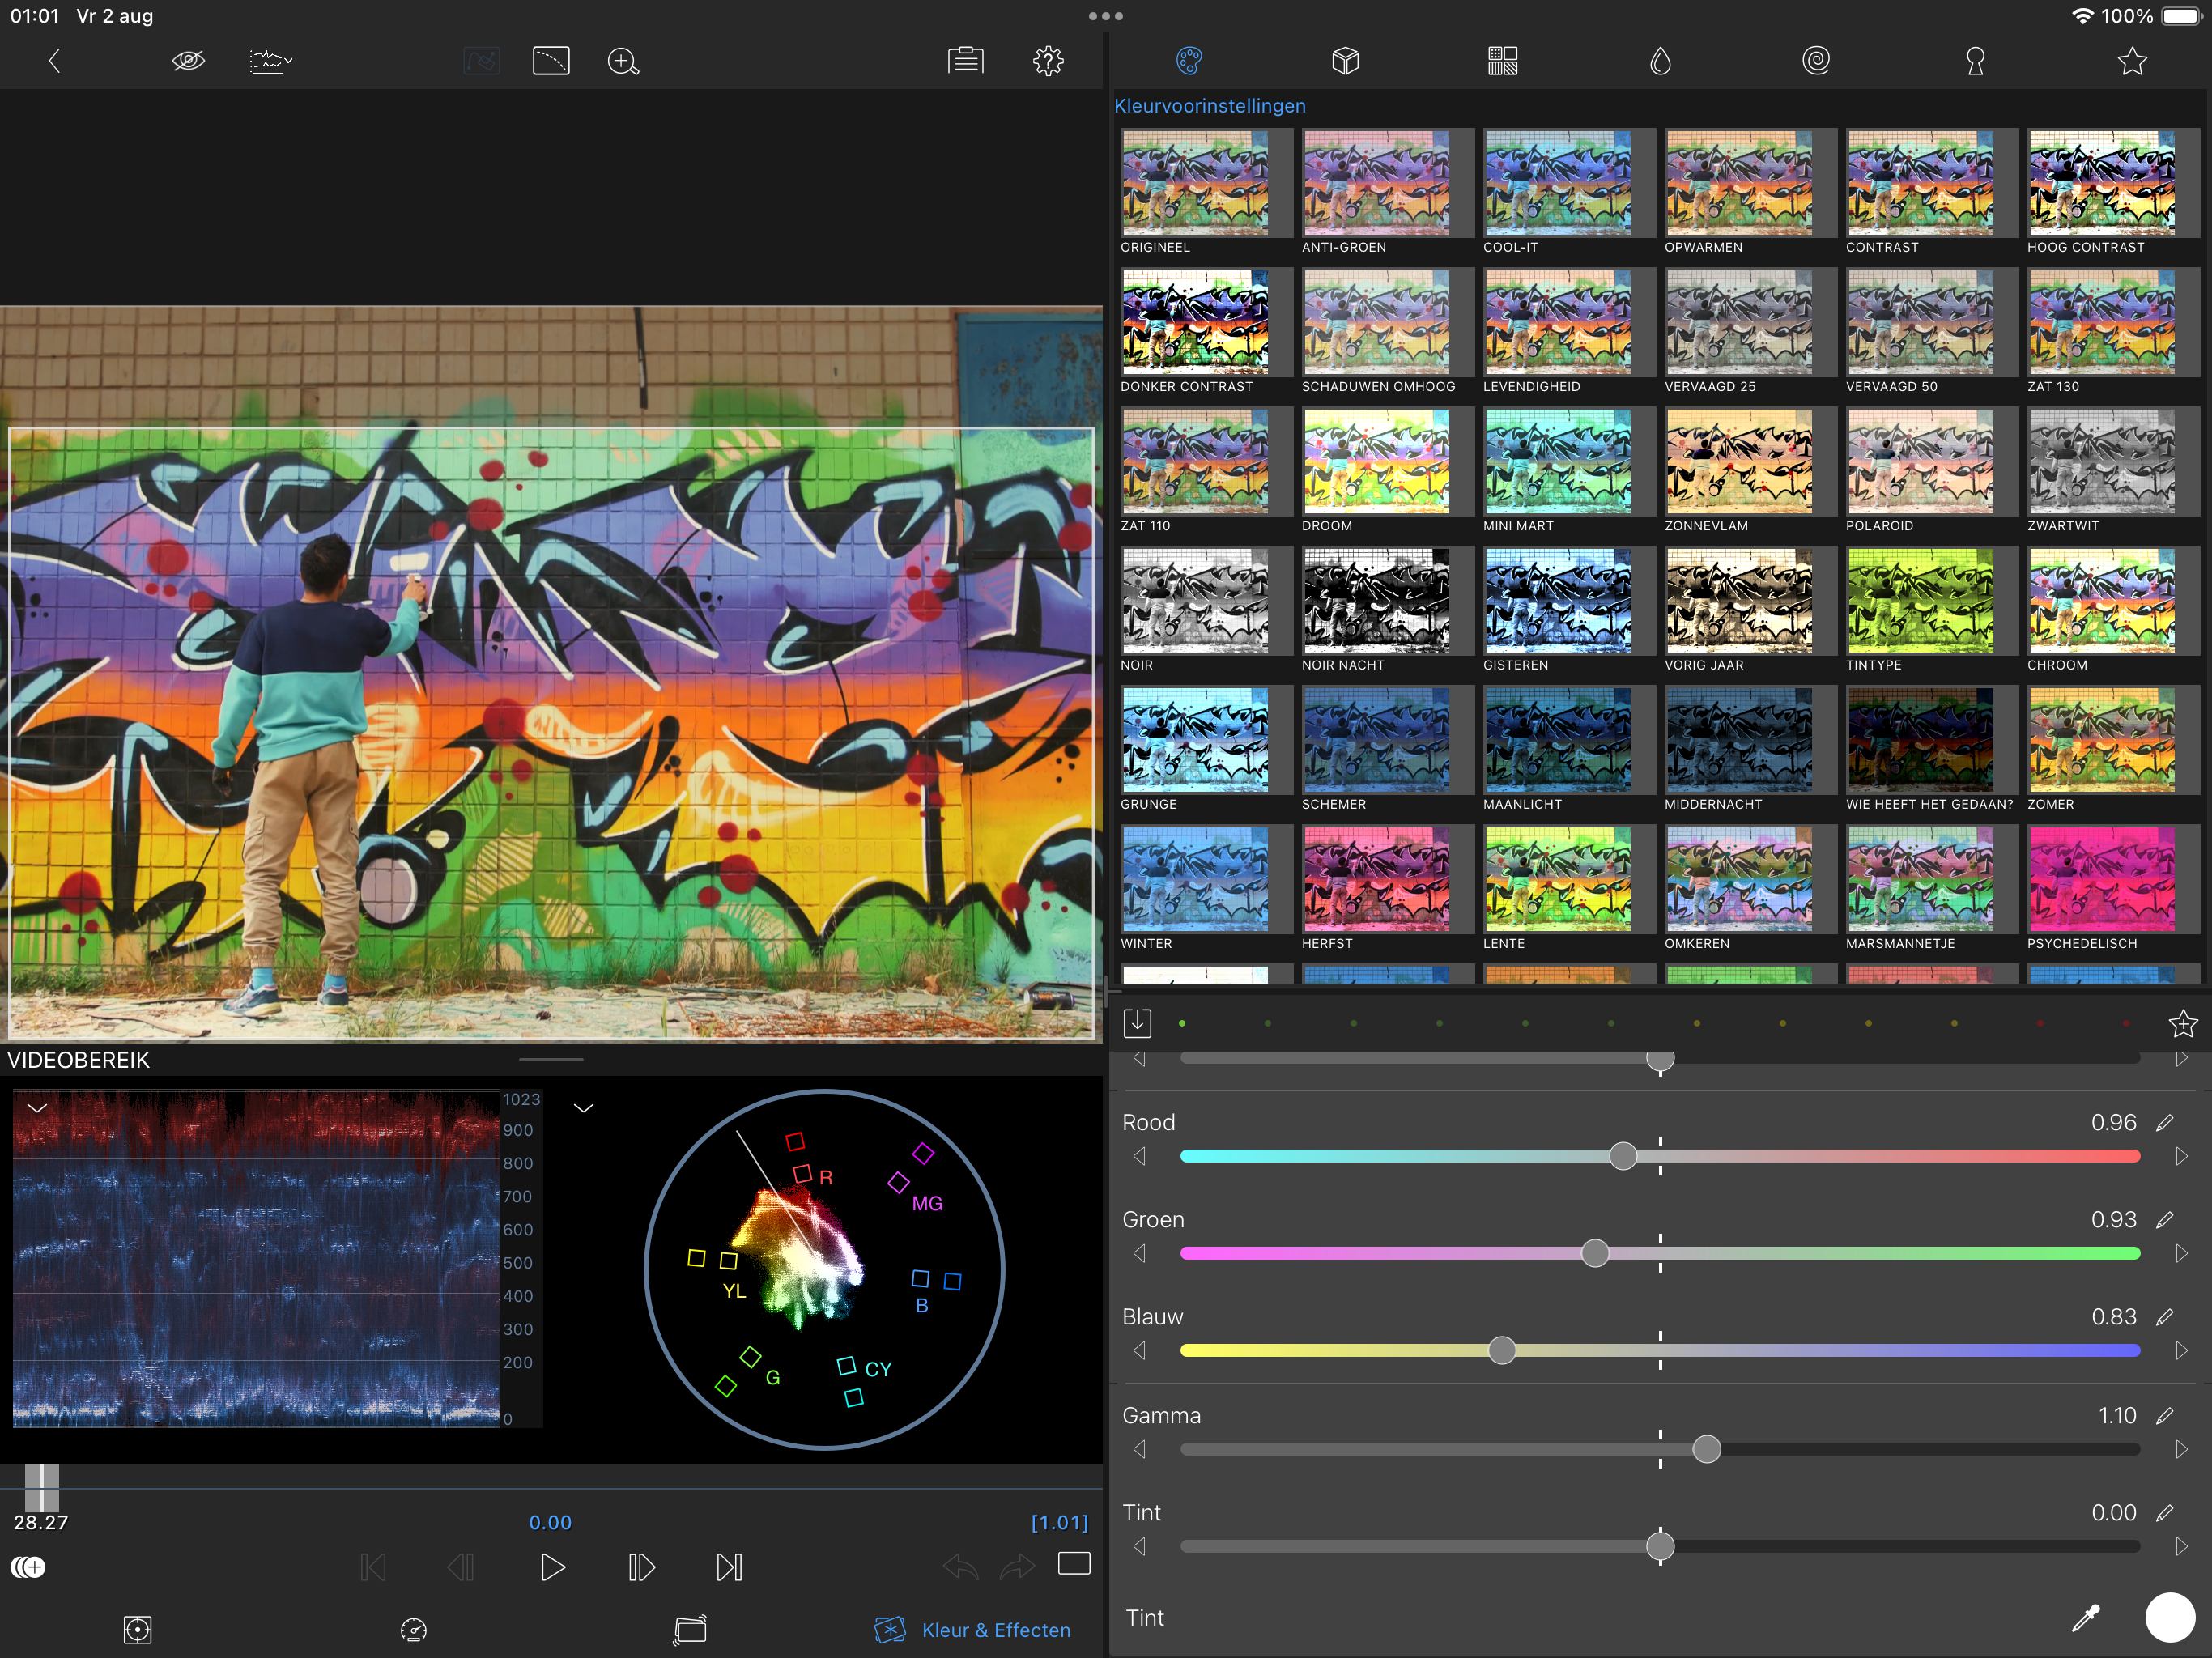The image size is (2212, 1658).
Task: Expand the waveform scope chevron dropdown
Action: tap(37, 1108)
